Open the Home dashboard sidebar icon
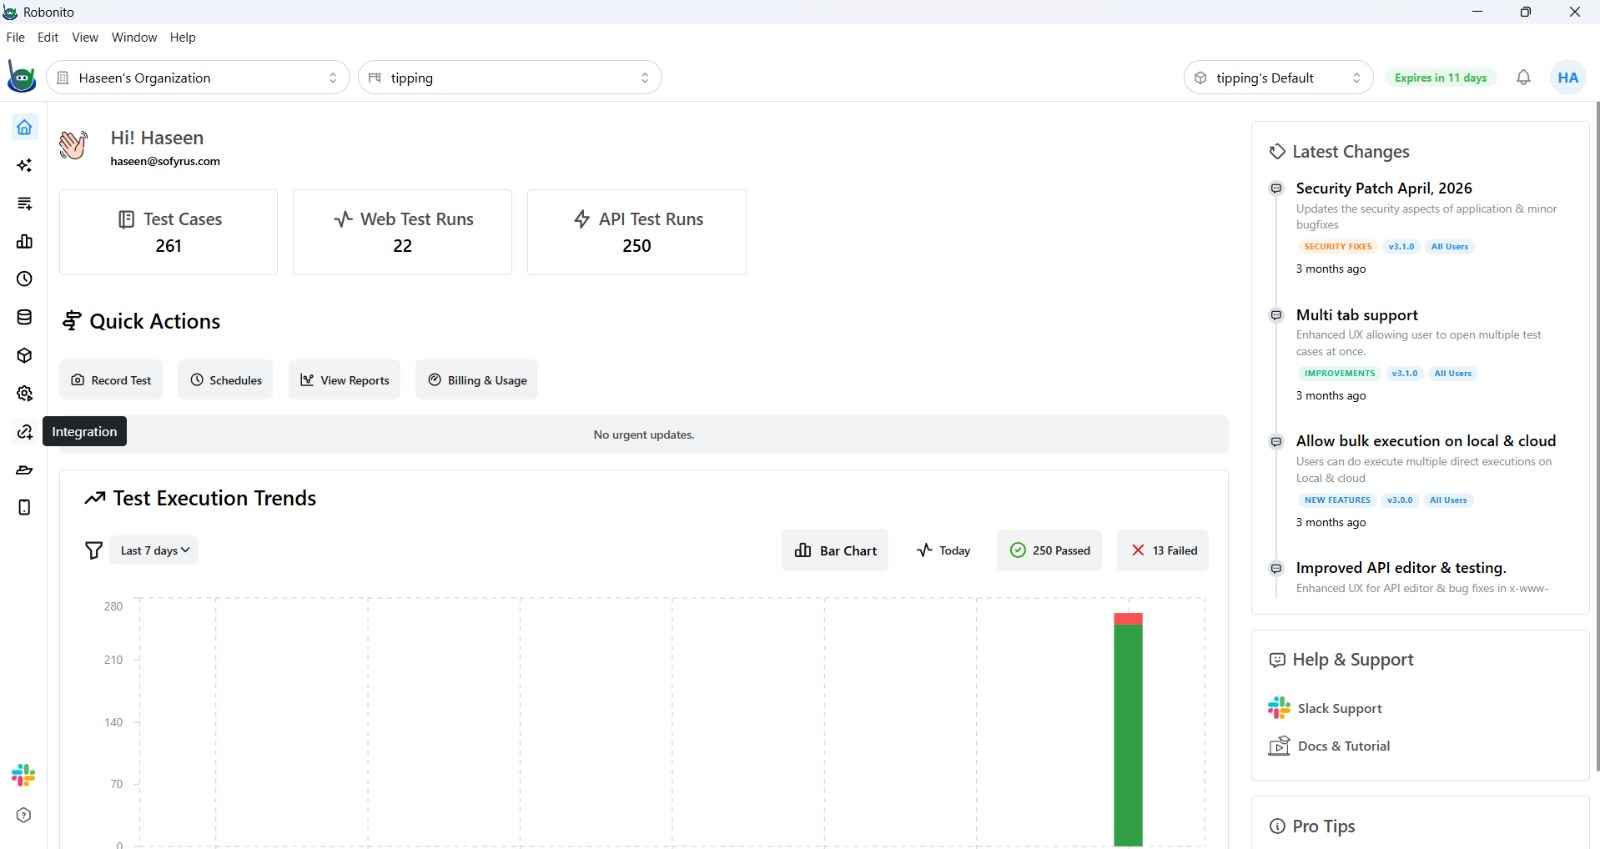Screen dimensions: 1600x849 (24, 127)
